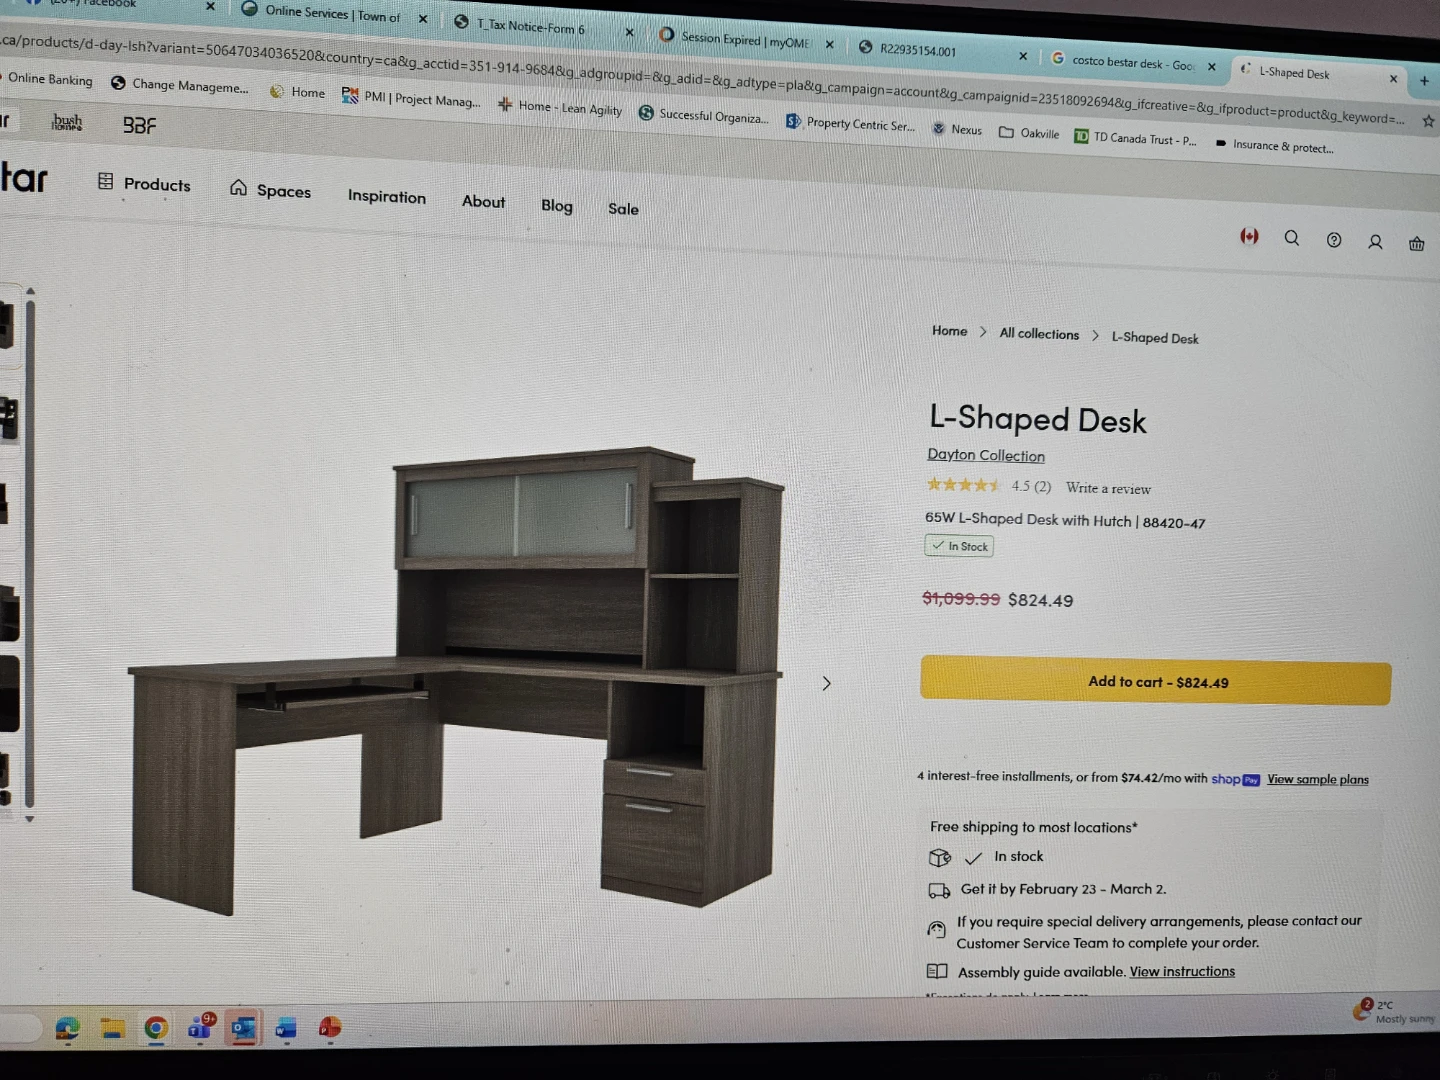The height and width of the screenshot is (1080, 1440).
Task: Open the Sale page
Action: click(623, 208)
